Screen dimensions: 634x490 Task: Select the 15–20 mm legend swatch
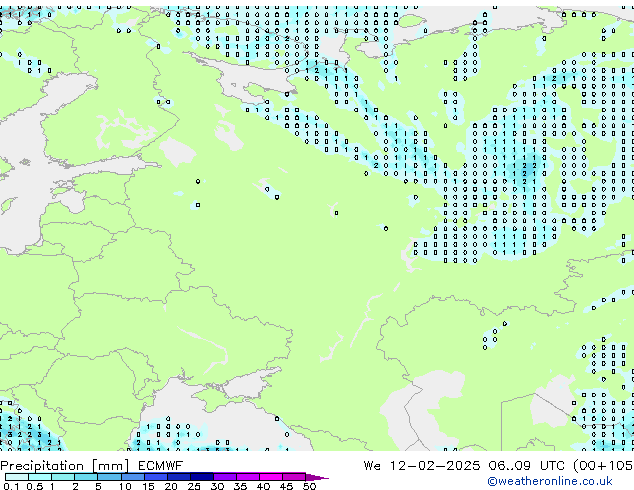pos(156,477)
